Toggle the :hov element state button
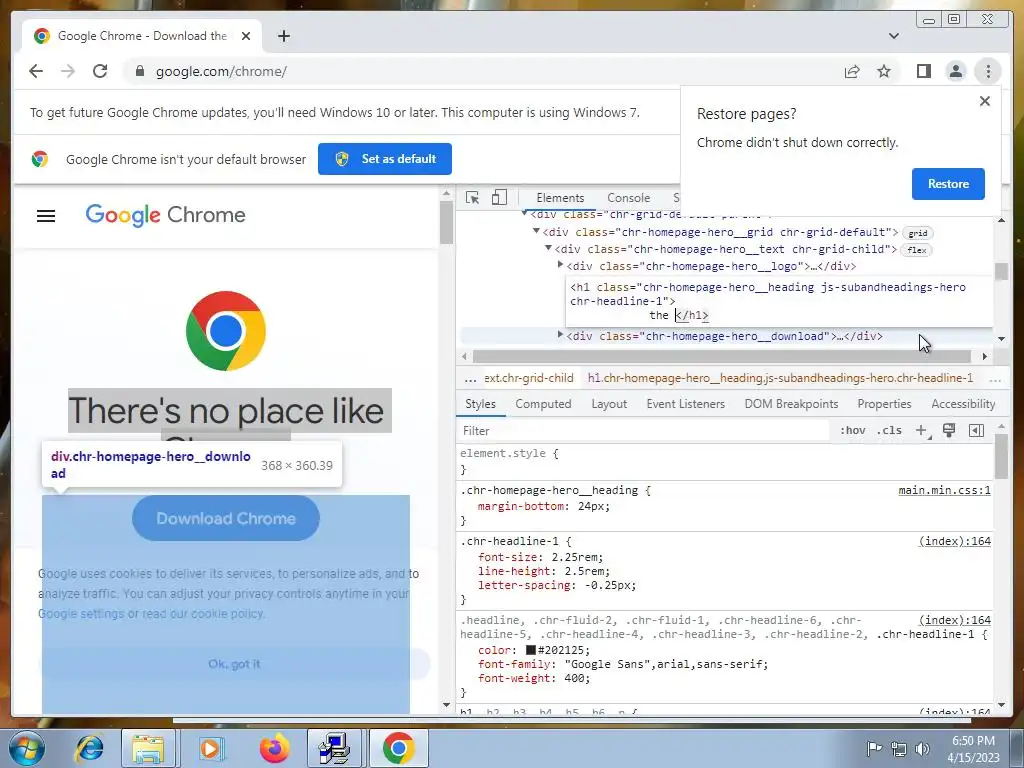The width and height of the screenshot is (1024, 768). click(x=852, y=430)
